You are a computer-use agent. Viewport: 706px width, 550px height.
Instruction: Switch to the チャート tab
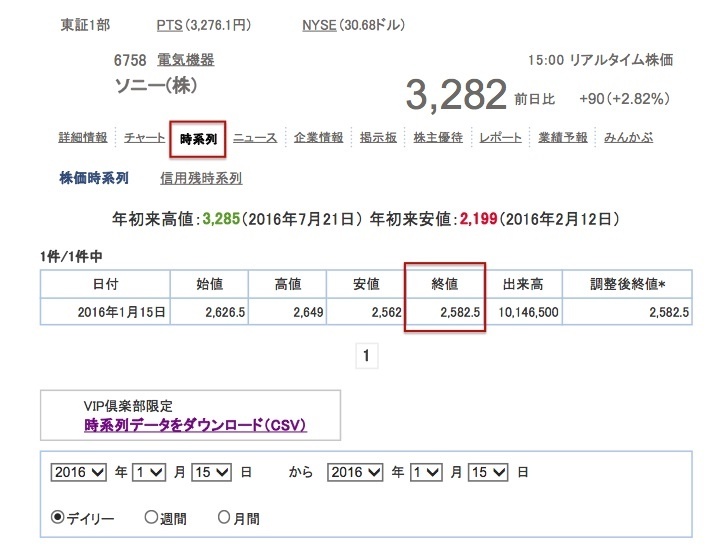pyautogui.click(x=145, y=137)
